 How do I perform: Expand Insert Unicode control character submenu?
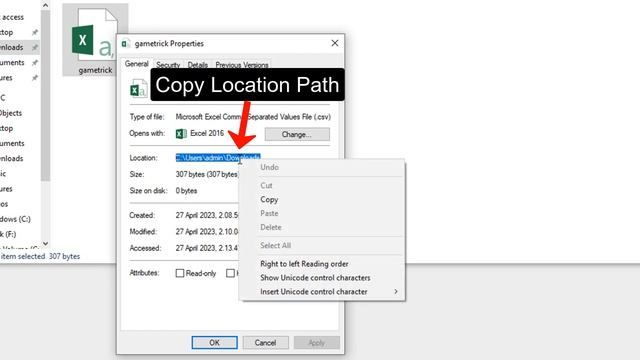click(322, 291)
